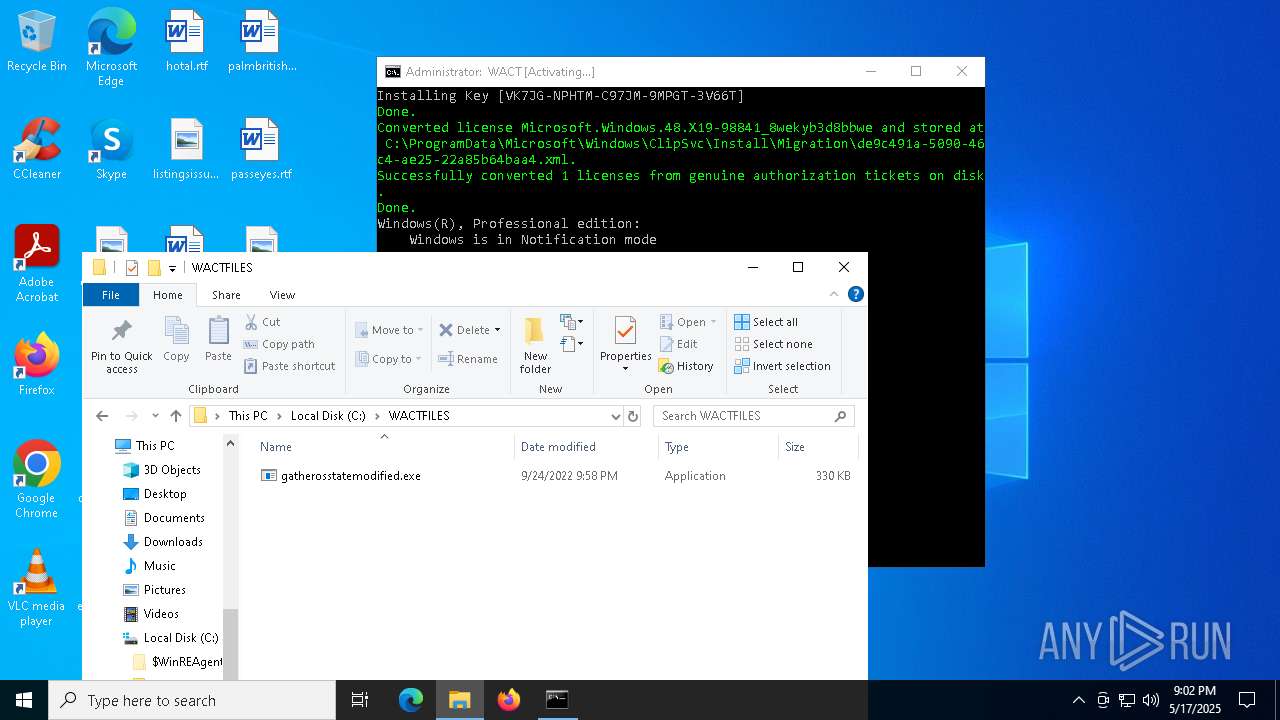Go back with the Explorer Back arrow
The width and height of the screenshot is (1280, 720).
pyautogui.click(x=102, y=416)
